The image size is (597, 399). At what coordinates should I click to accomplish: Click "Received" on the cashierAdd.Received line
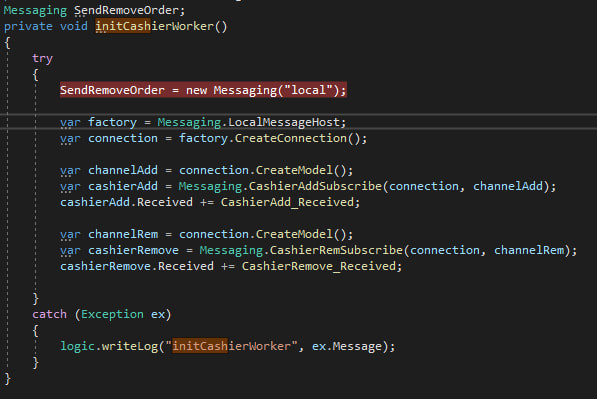click(165, 202)
